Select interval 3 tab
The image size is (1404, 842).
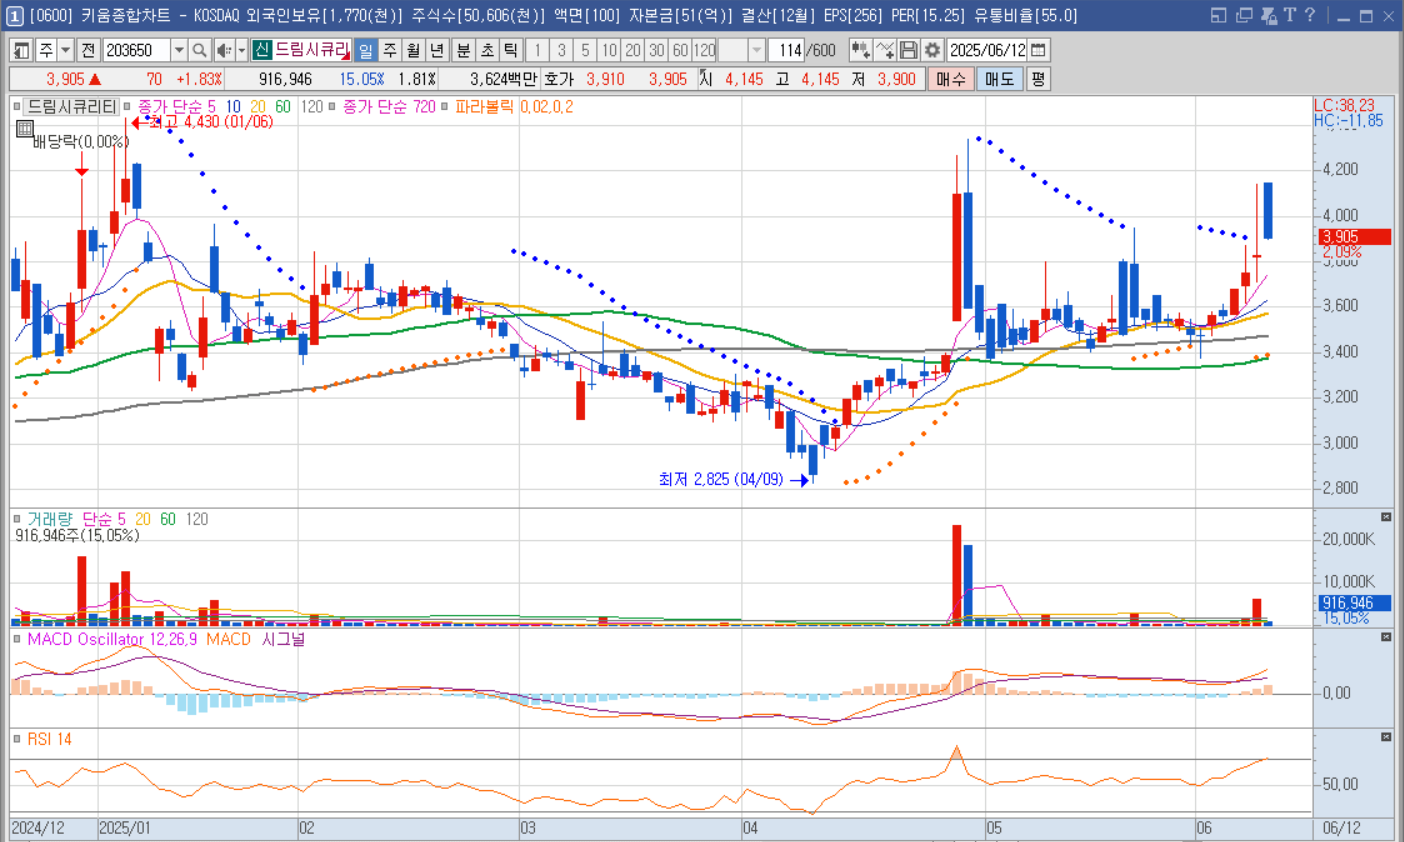pyautogui.click(x=562, y=50)
